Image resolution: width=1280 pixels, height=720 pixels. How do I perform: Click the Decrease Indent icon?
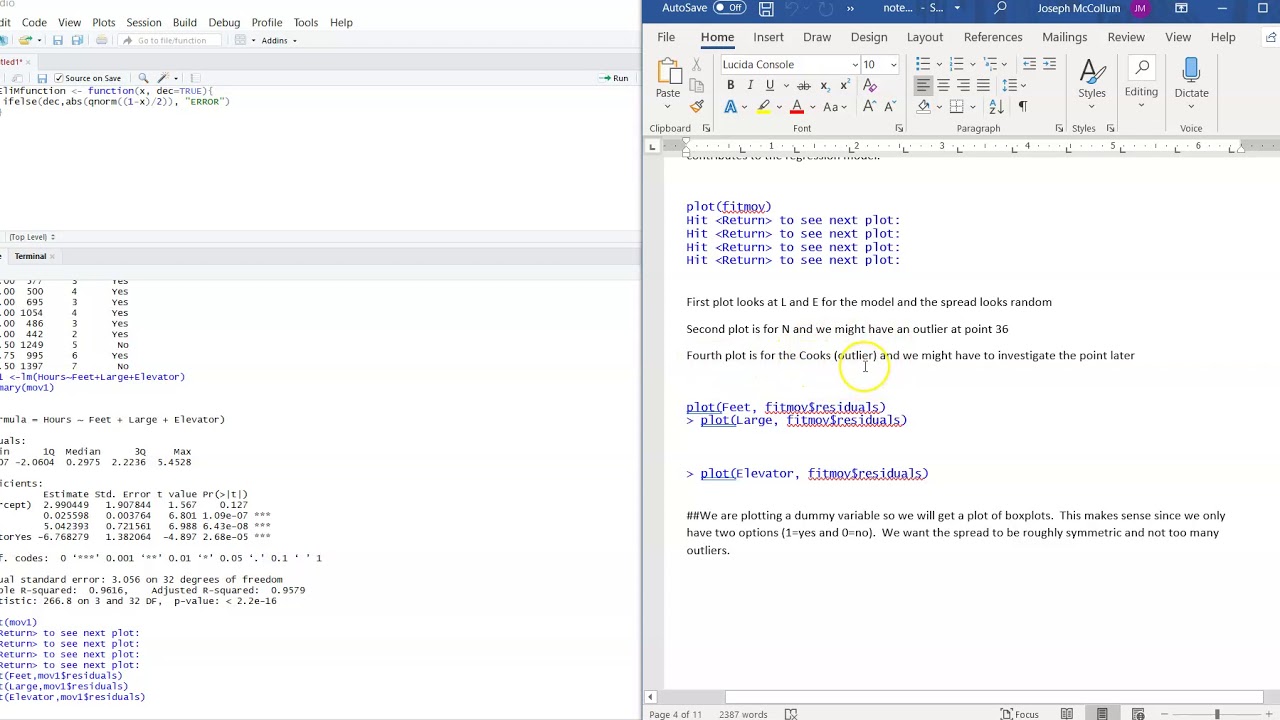[x=1029, y=64]
